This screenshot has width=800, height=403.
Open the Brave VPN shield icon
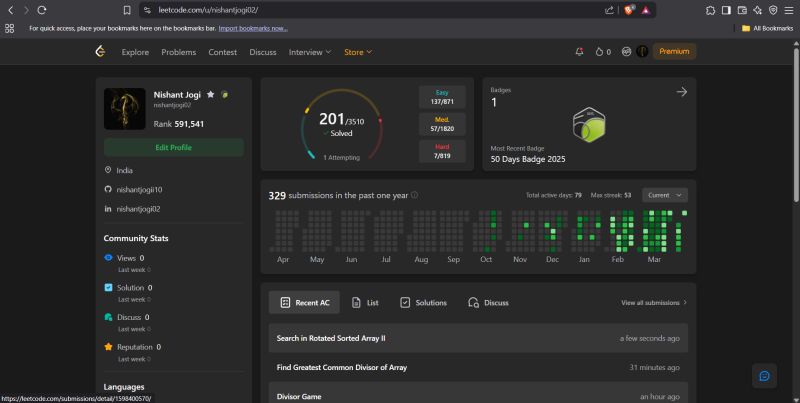[773, 10]
